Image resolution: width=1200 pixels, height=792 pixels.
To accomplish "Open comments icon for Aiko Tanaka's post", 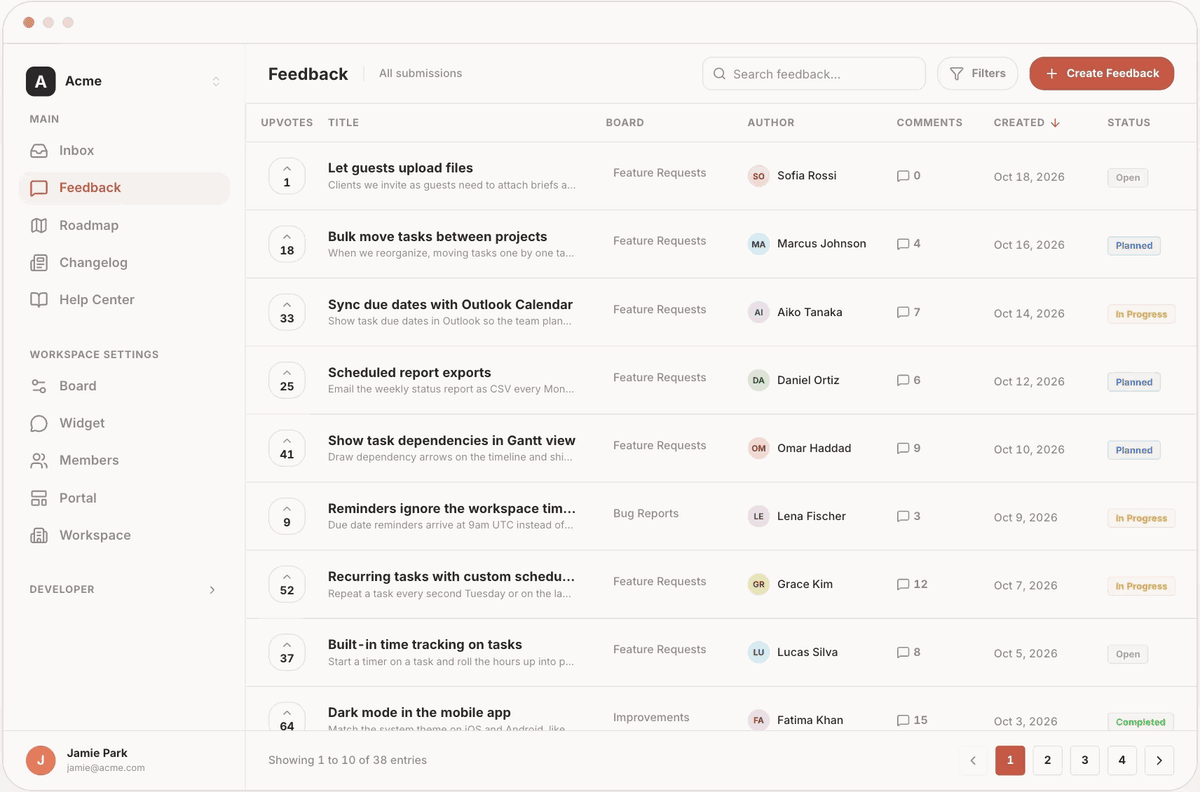I will click(903, 312).
